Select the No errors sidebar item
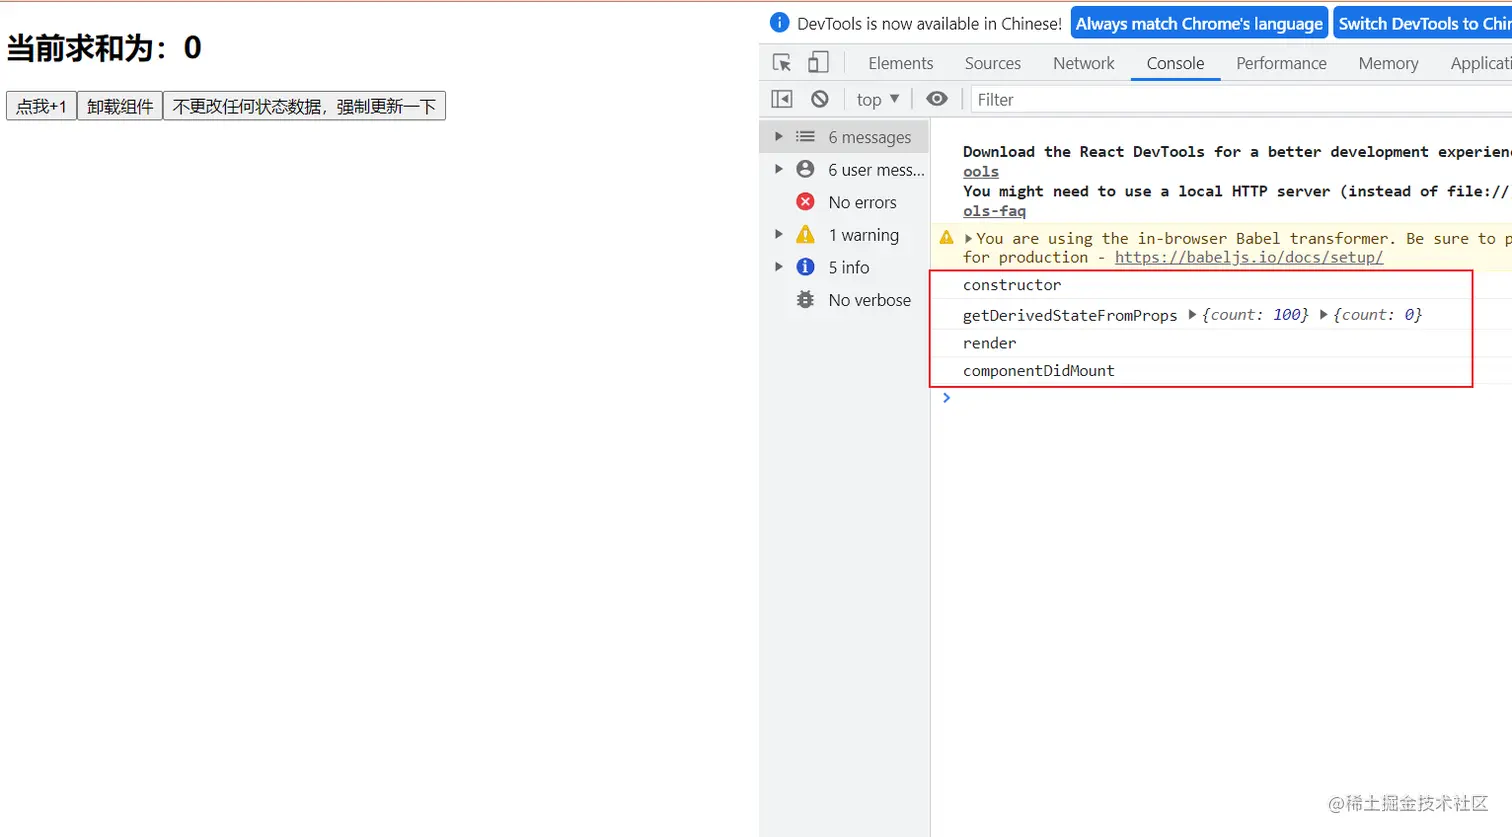1512x837 pixels. (844, 202)
